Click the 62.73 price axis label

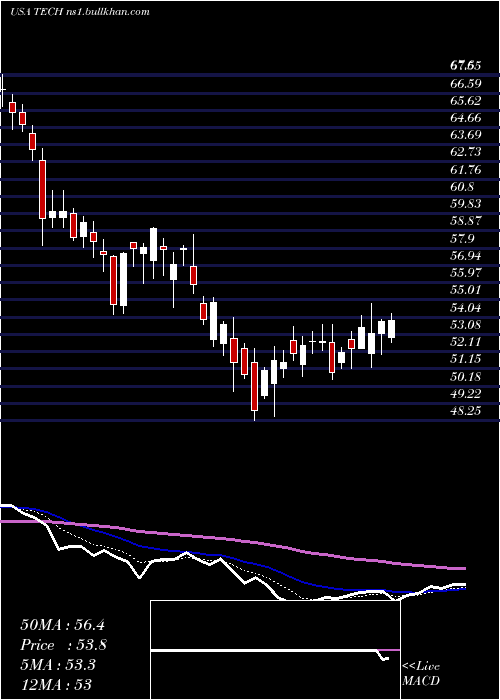pos(466,152)
